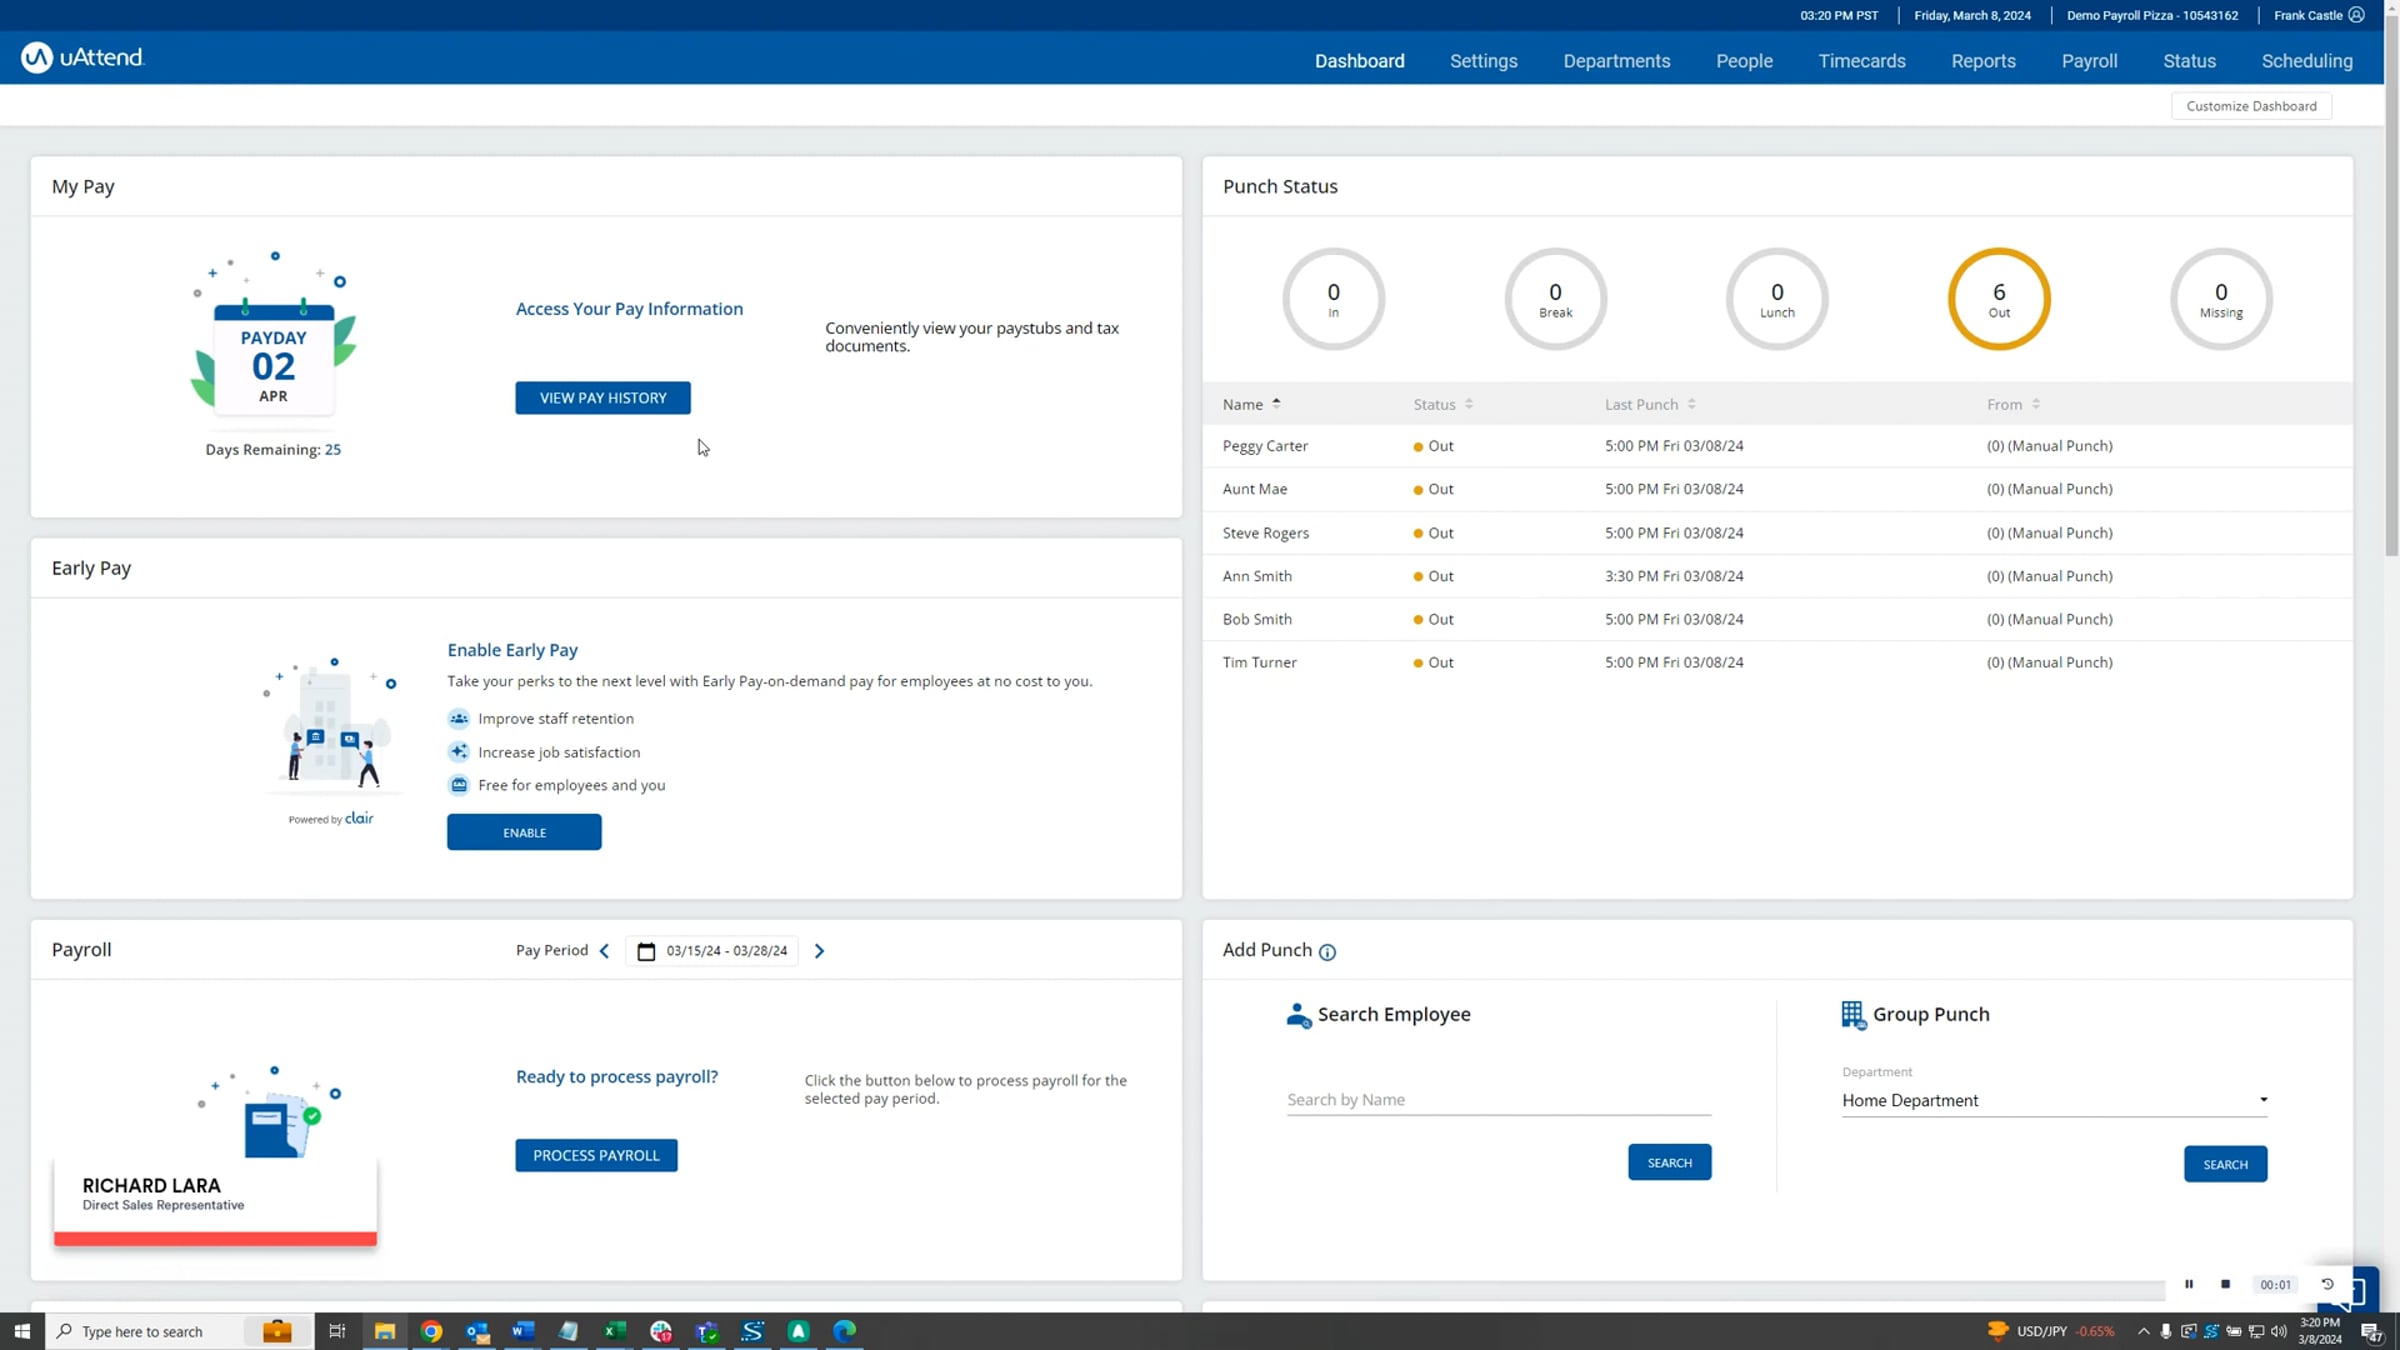Click the "Out" punch status circle
Screen dimensions: 2400x1350
pyautogui.click(x=1998, y=298)
